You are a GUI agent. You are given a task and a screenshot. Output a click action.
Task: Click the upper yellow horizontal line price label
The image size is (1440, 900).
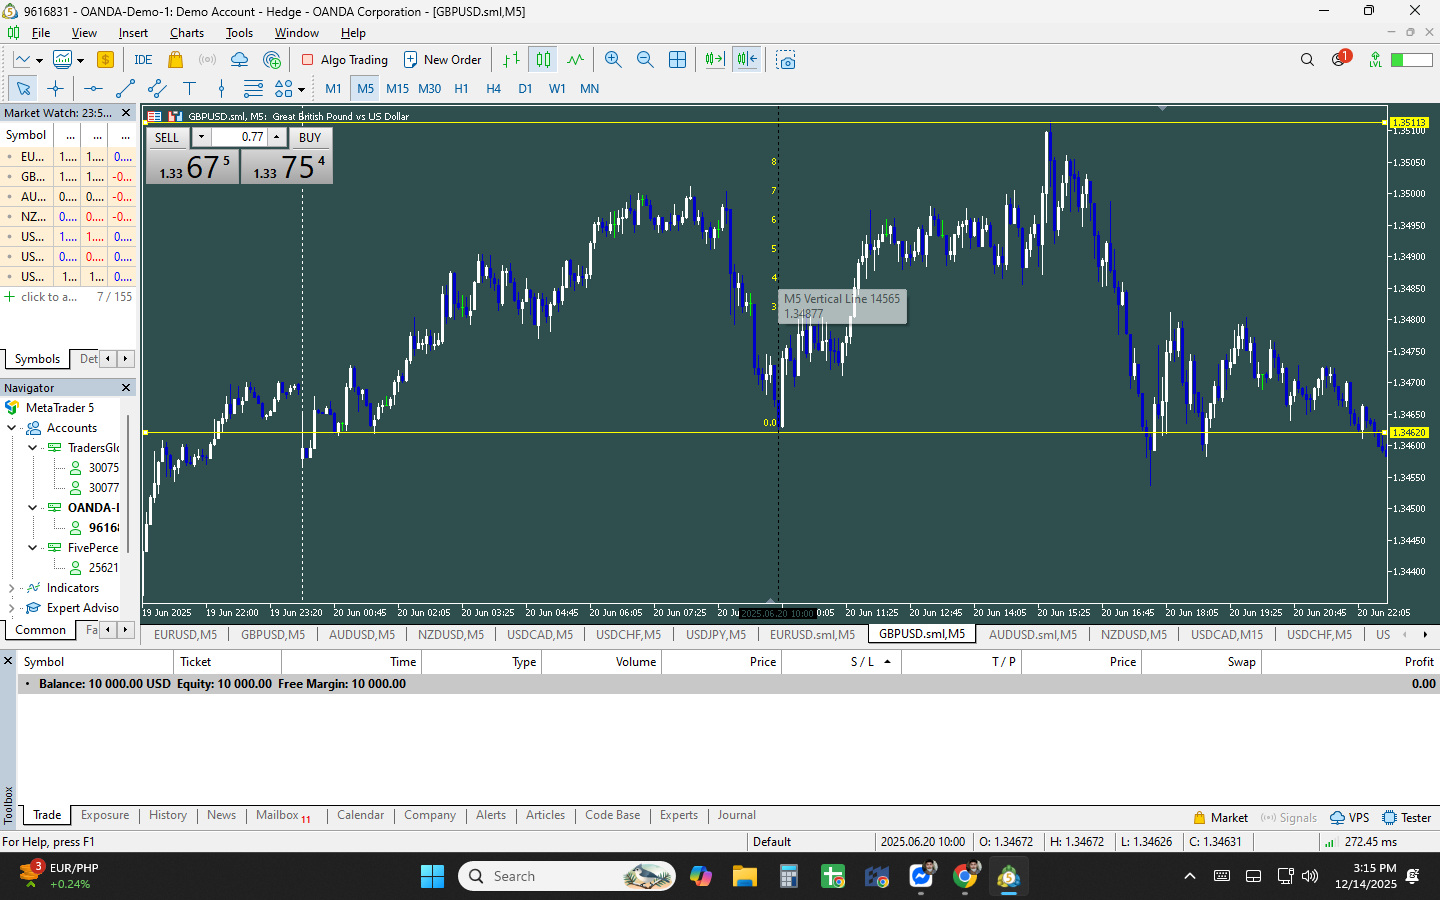[1408, 122]
